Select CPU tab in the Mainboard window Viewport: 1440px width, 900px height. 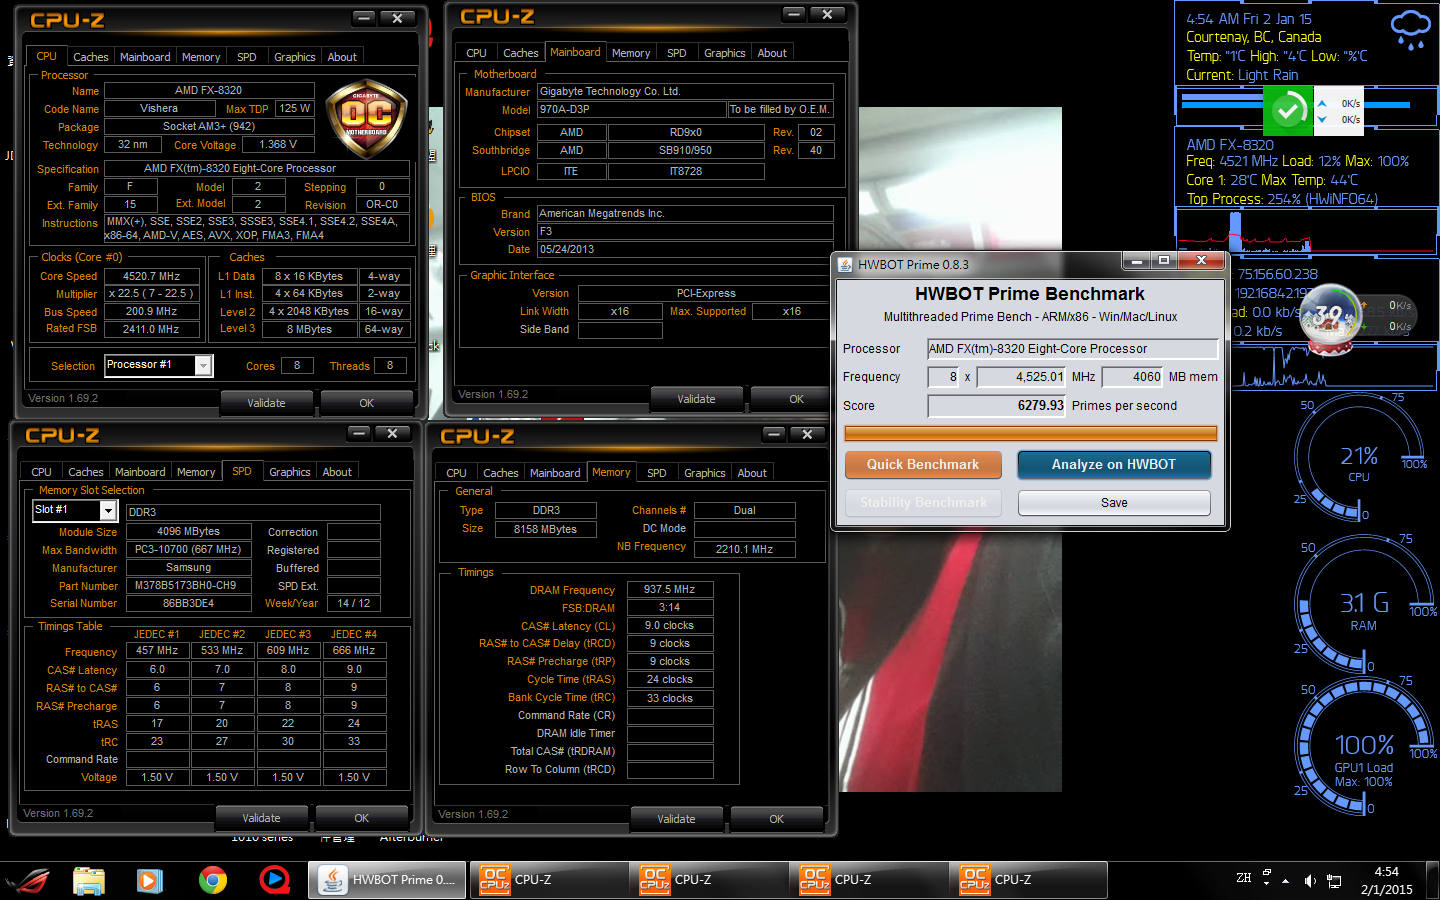(x=476, y=53)
